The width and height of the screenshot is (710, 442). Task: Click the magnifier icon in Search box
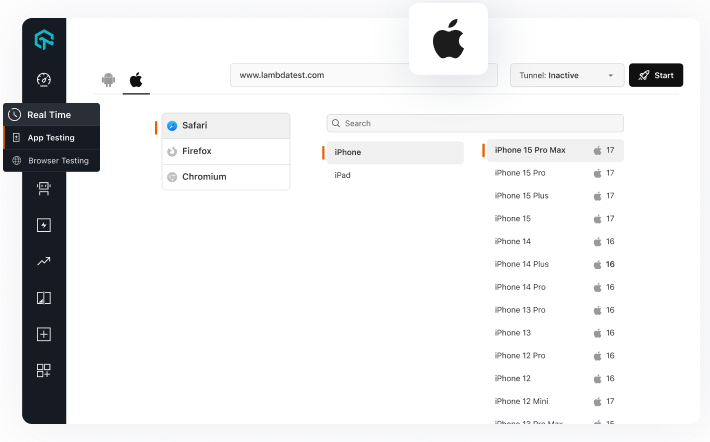pyautogui.click(x=336, y=123)
